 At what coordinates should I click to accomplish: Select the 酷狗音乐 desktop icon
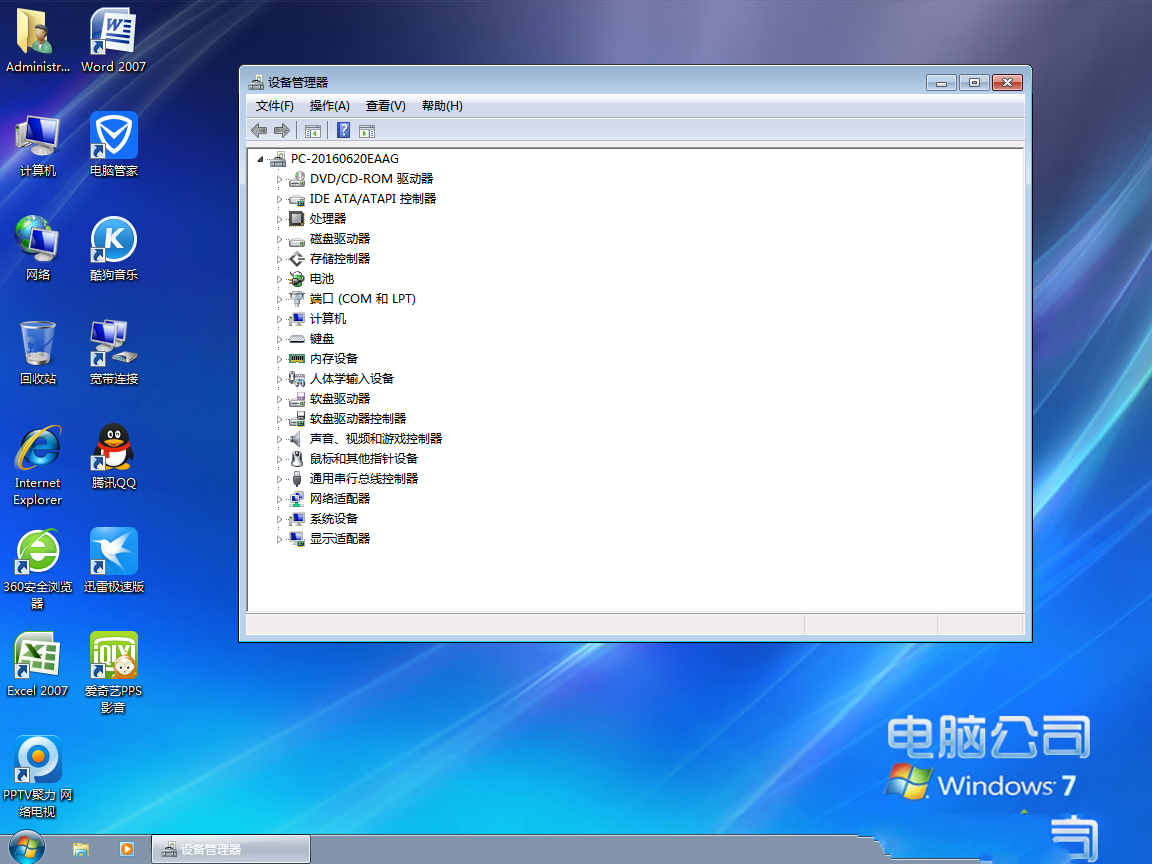tap(113, 240)
